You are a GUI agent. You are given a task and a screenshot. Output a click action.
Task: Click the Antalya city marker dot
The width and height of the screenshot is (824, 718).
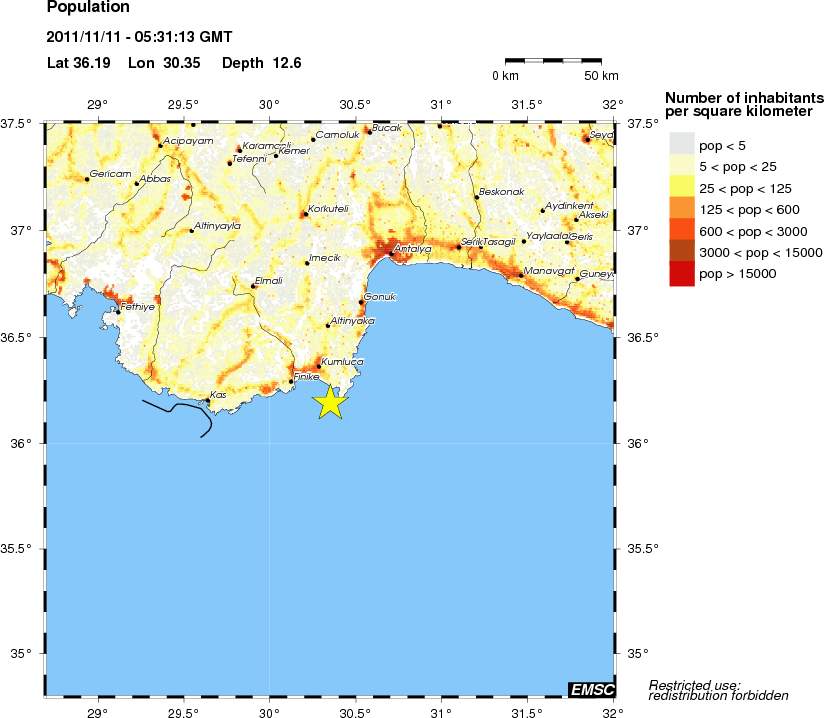[x=391, y=253]
